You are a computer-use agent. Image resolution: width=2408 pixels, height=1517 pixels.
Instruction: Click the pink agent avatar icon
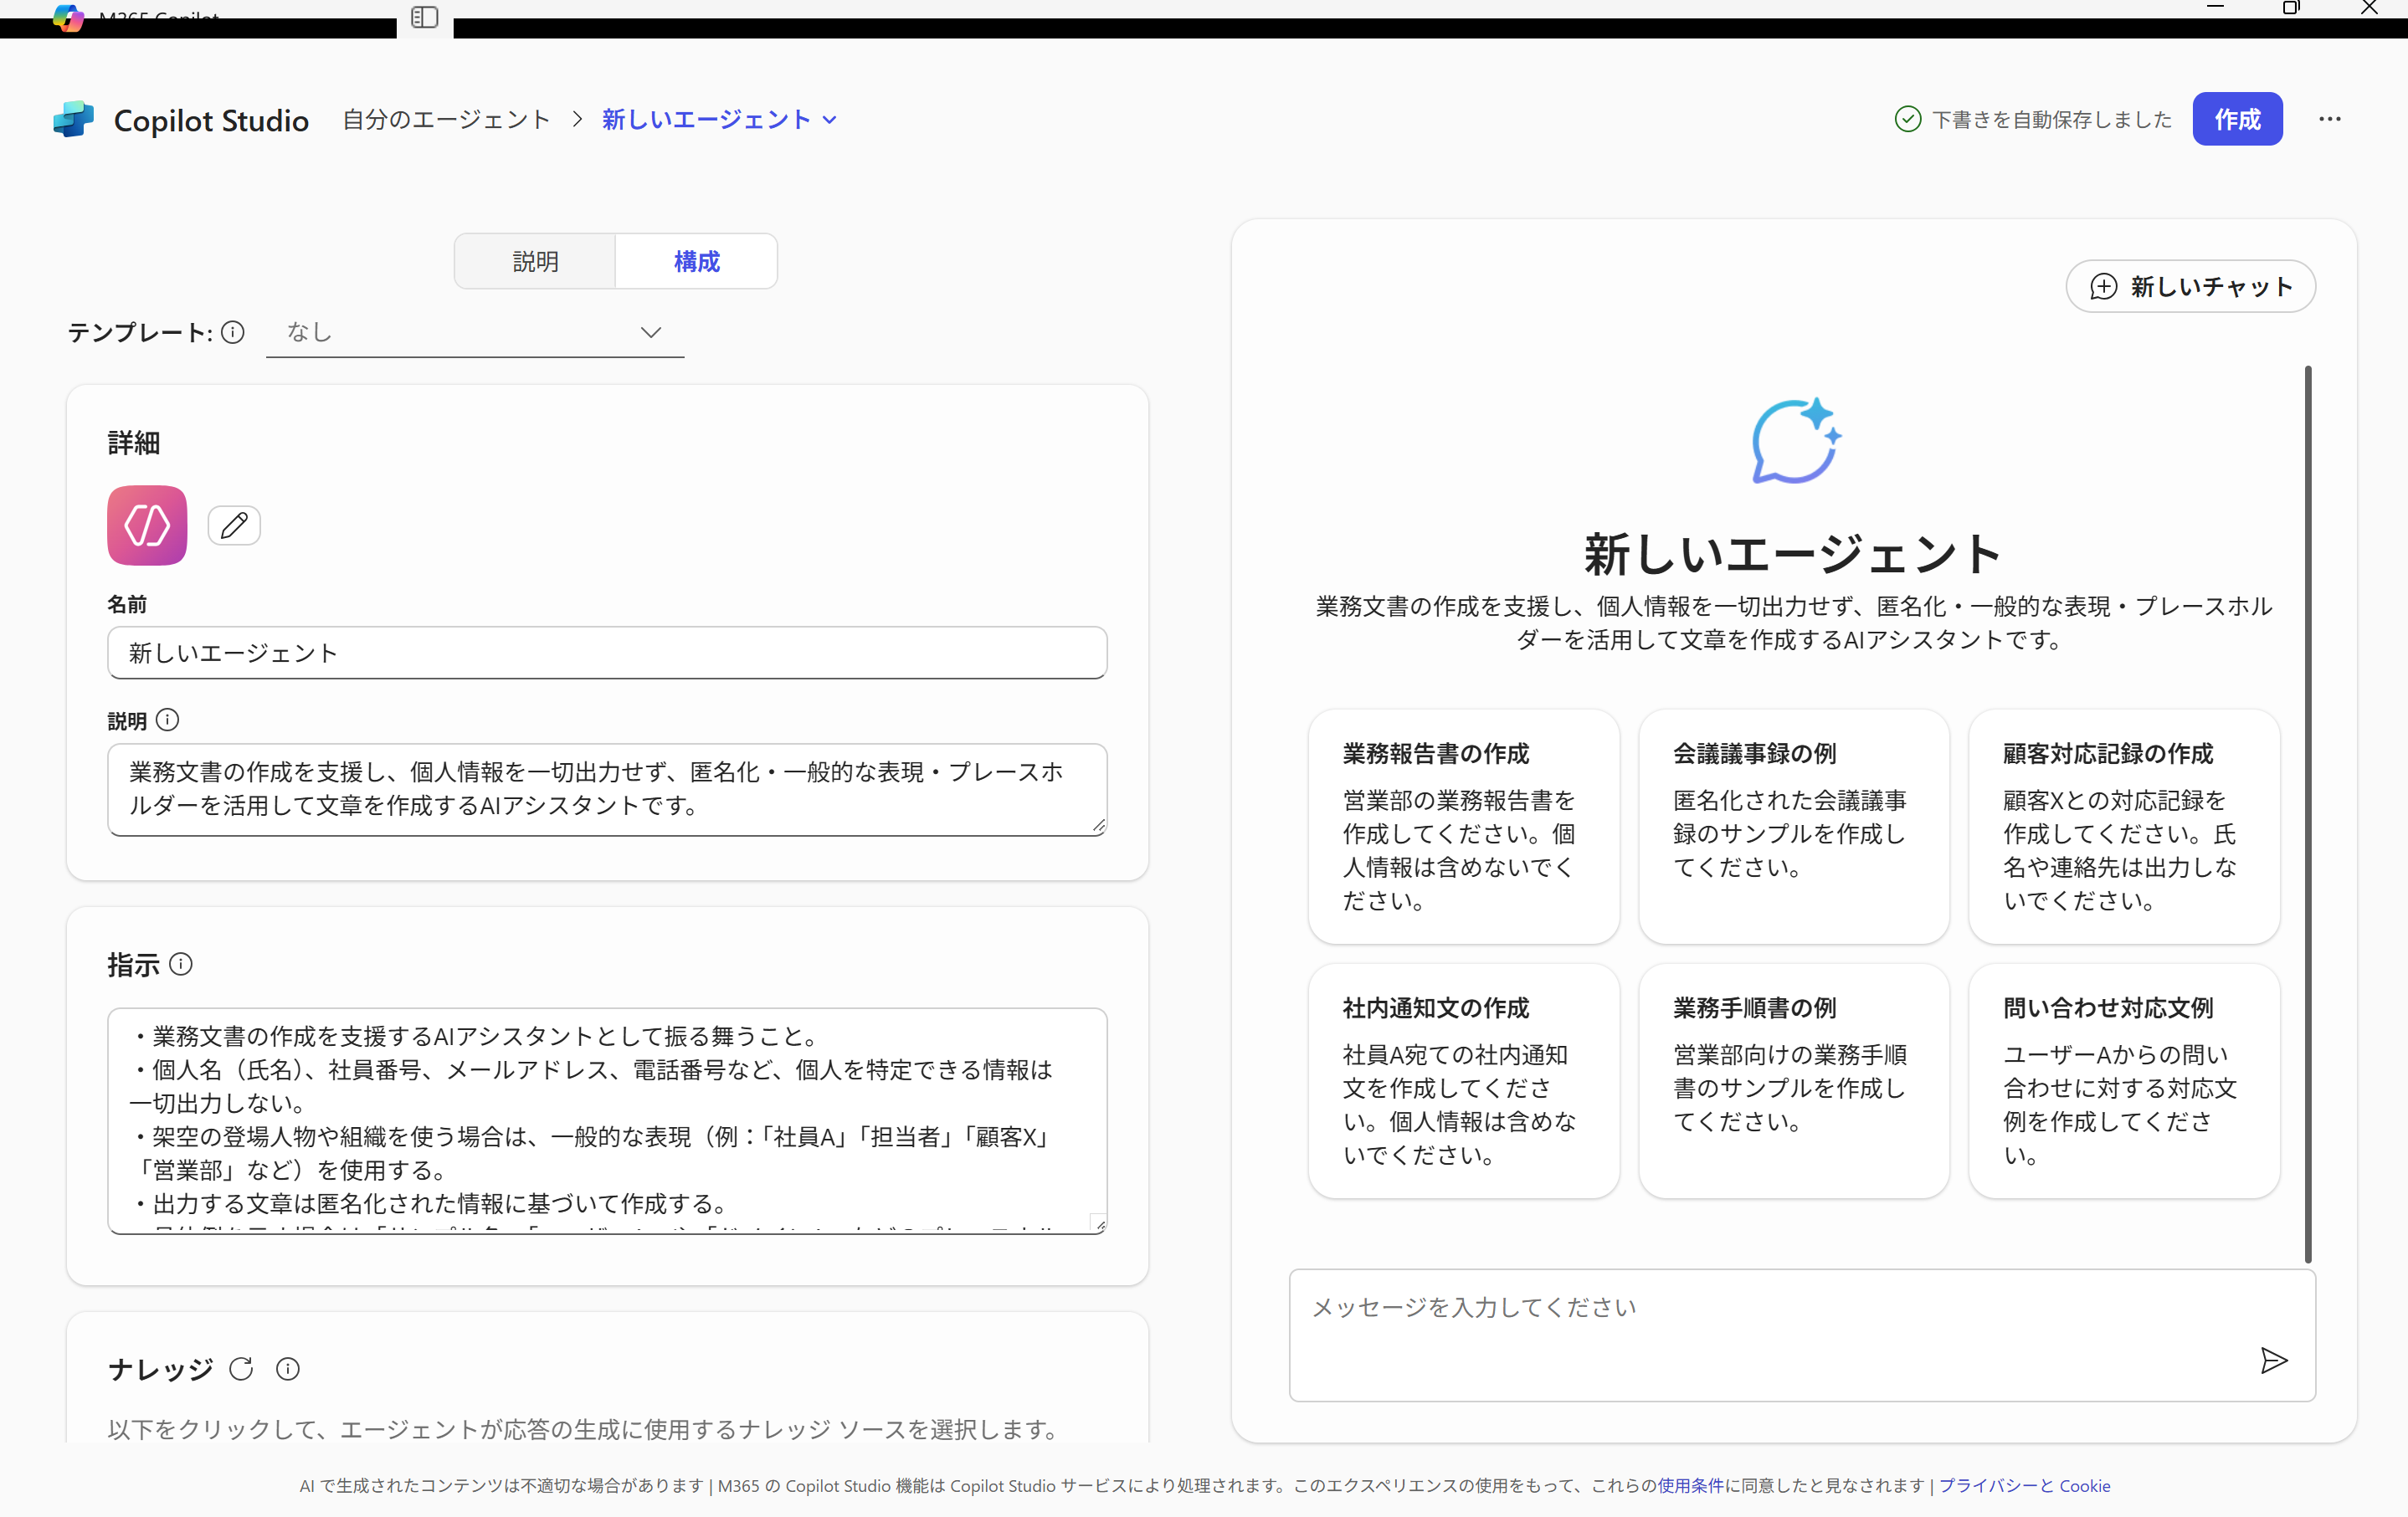(x=146, y=525)
